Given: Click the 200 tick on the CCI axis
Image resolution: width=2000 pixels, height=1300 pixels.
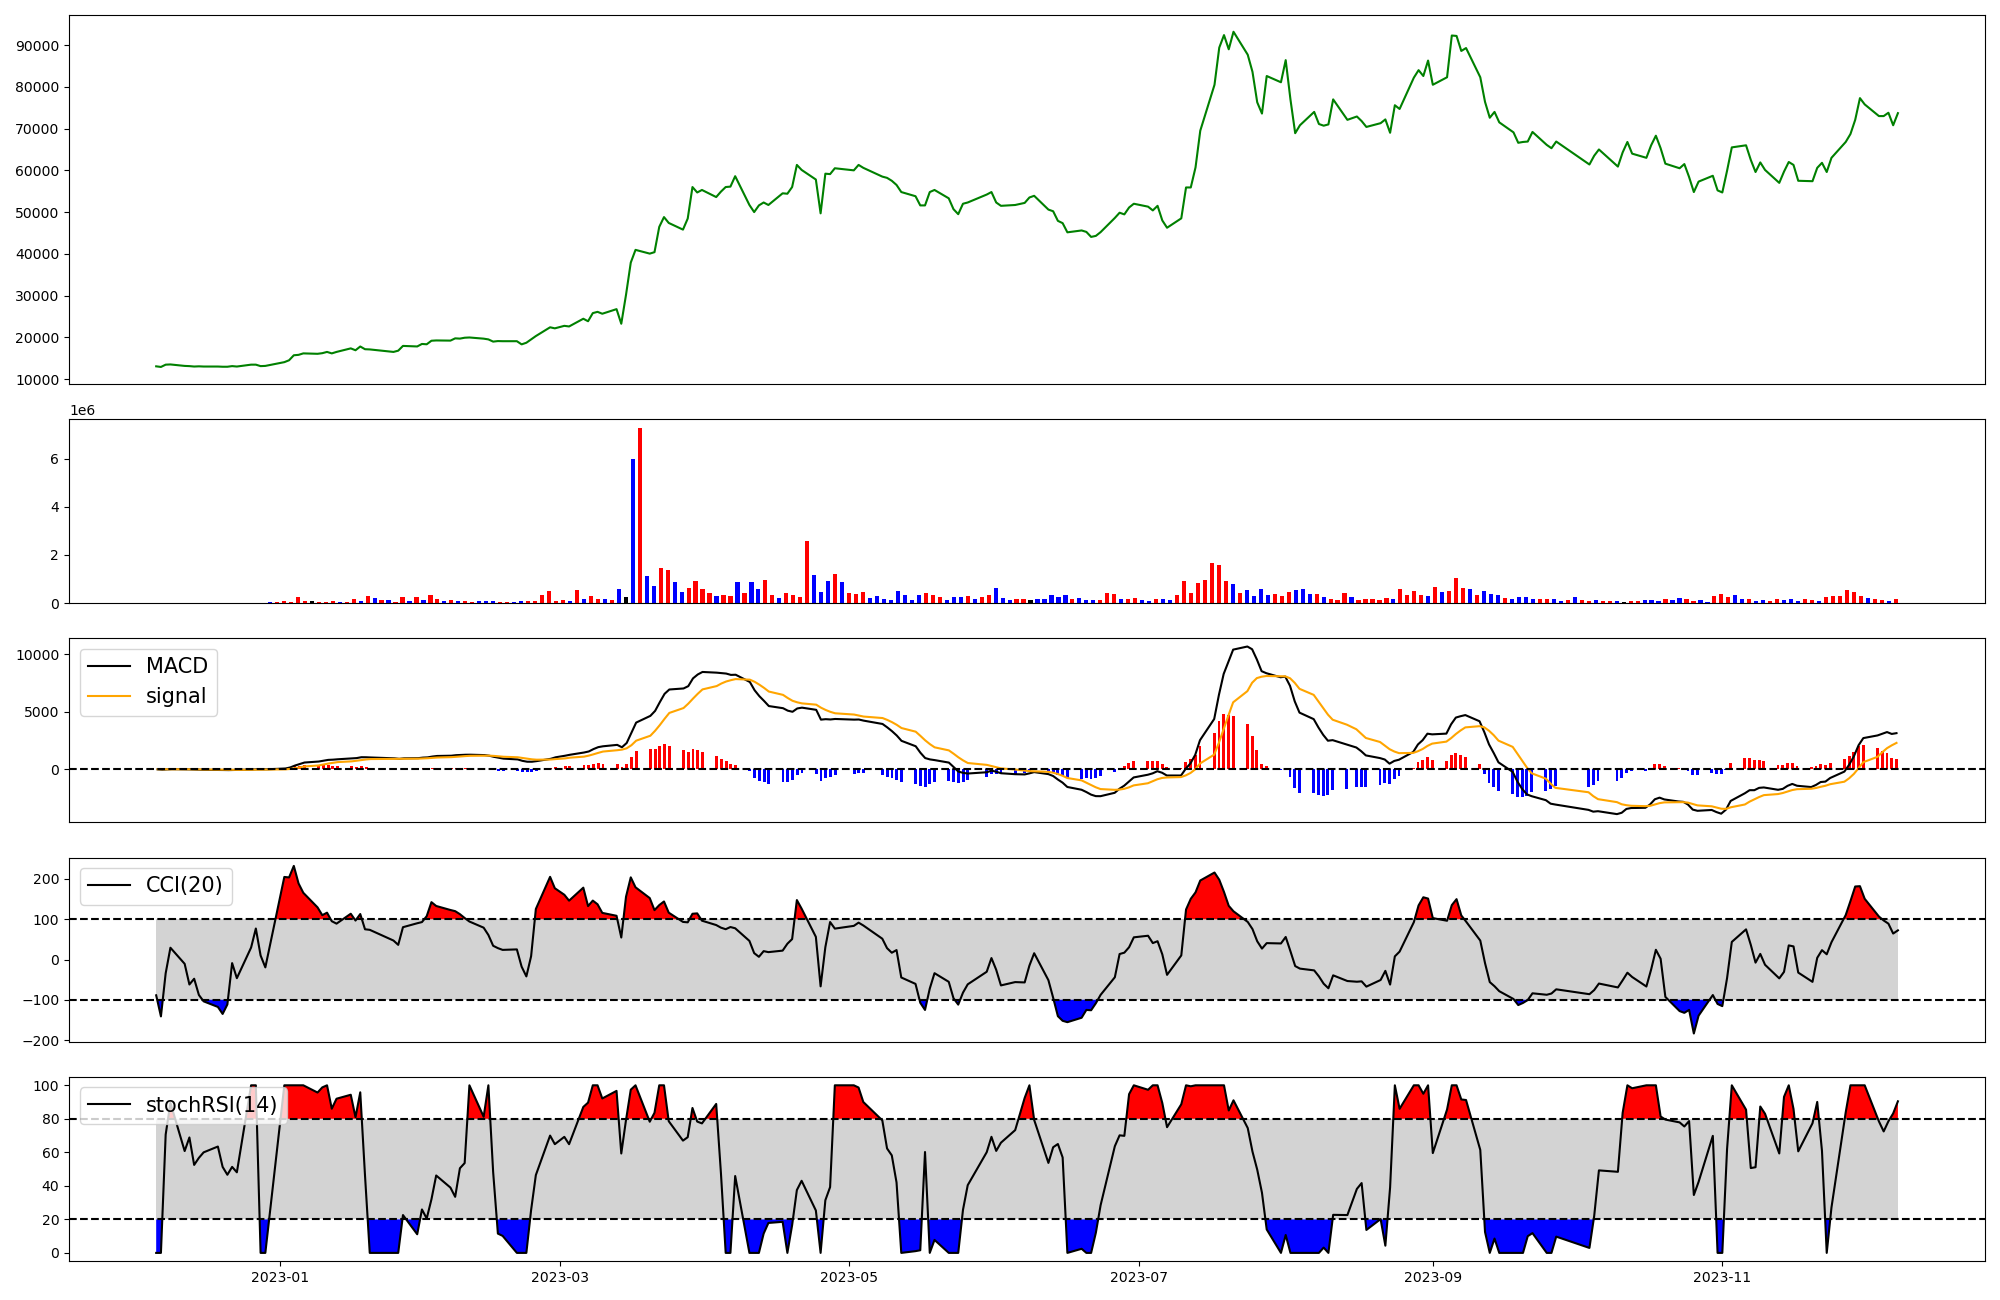Looking at the screenshot, I should click(46, 879).
